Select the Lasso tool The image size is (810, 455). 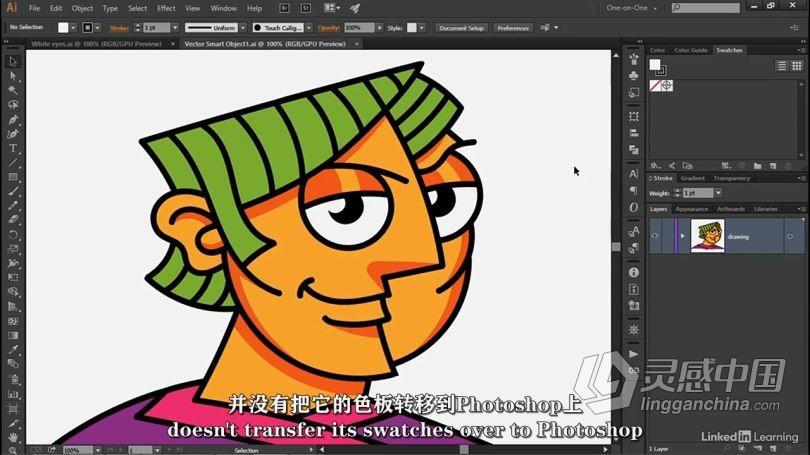pyautogui.click(x=13, y=105)
